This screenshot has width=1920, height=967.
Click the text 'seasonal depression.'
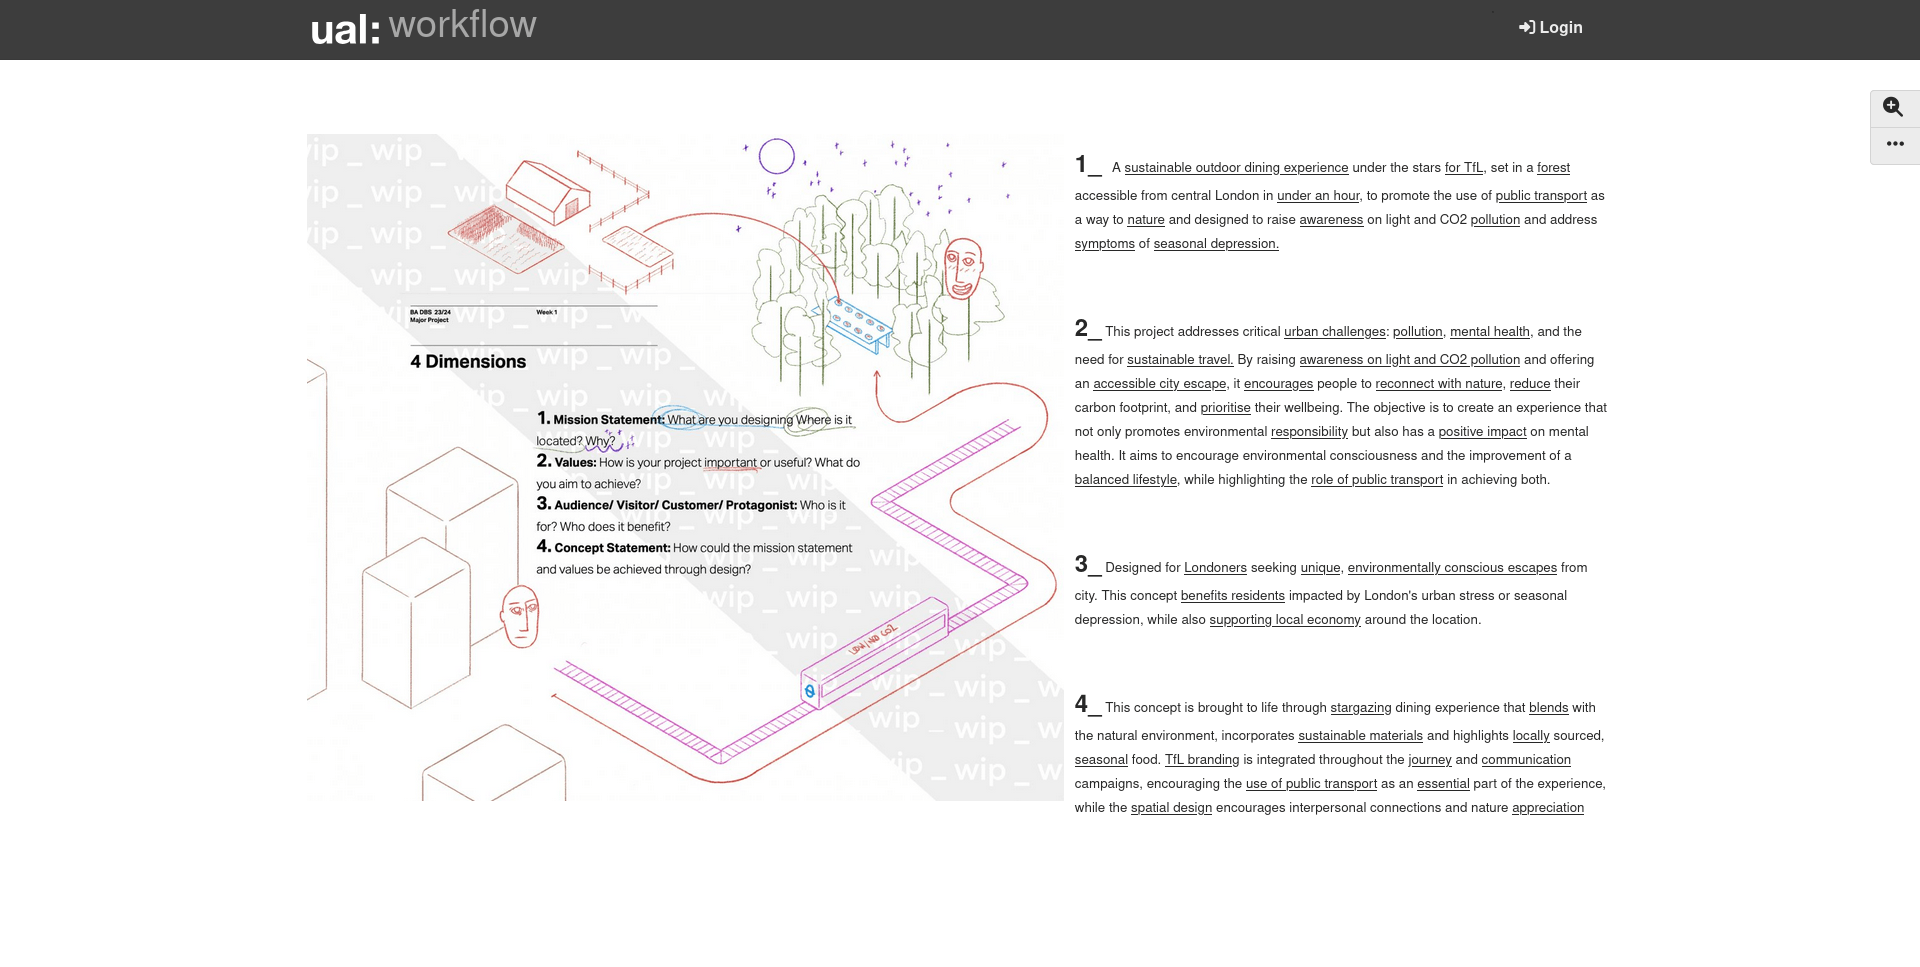(1216, 244)
